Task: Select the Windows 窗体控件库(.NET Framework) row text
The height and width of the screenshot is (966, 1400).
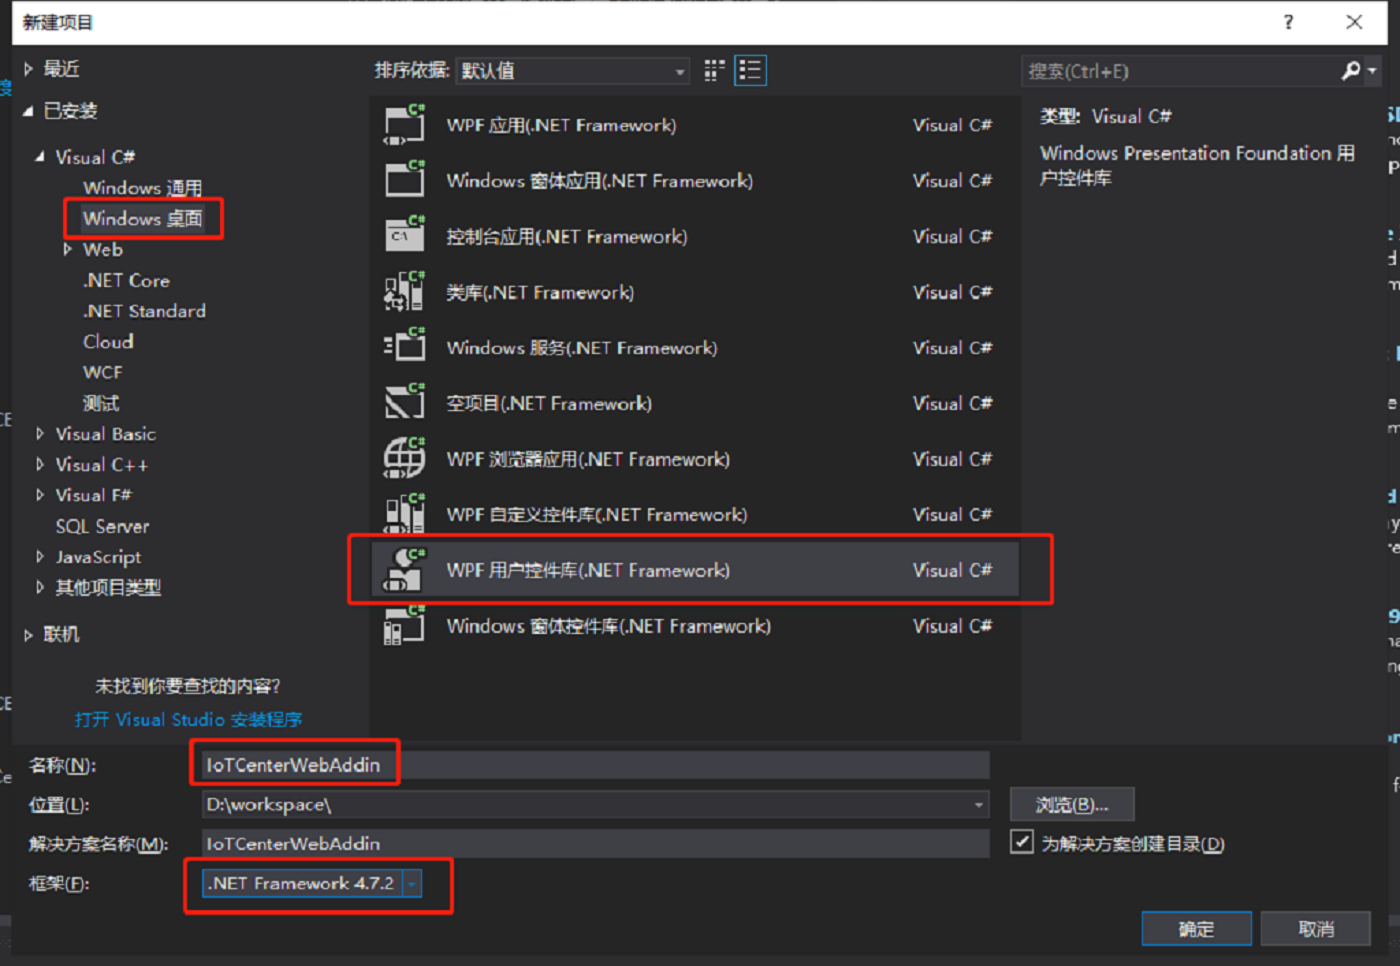Action: click(609, 626)
